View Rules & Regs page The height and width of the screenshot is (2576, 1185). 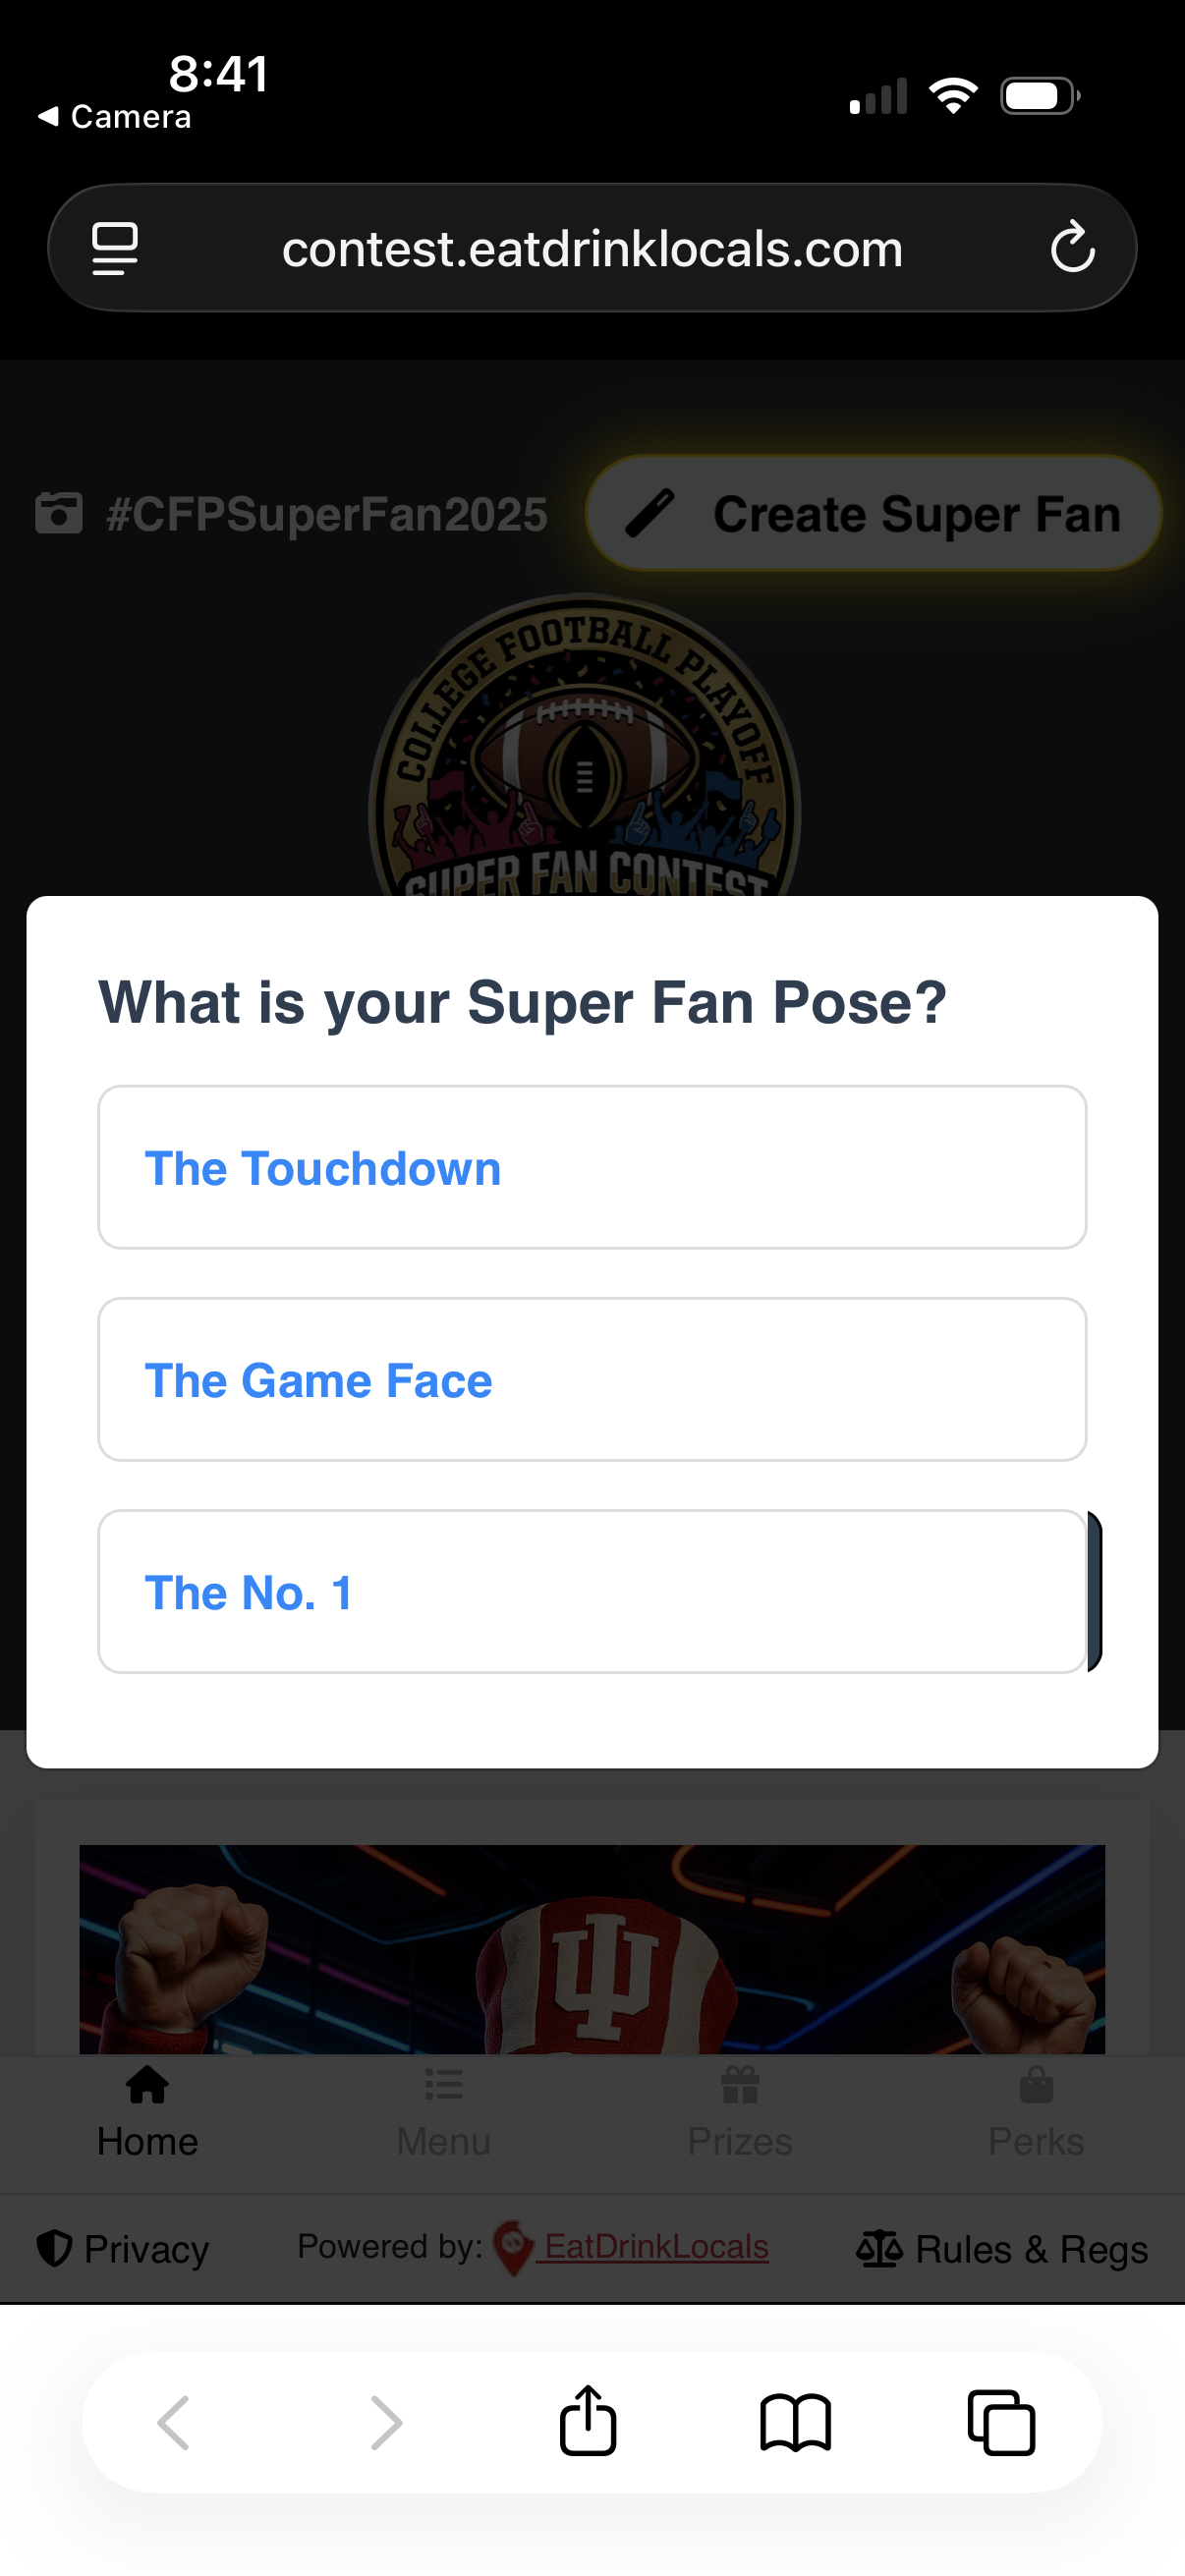coord(1002,2248)
